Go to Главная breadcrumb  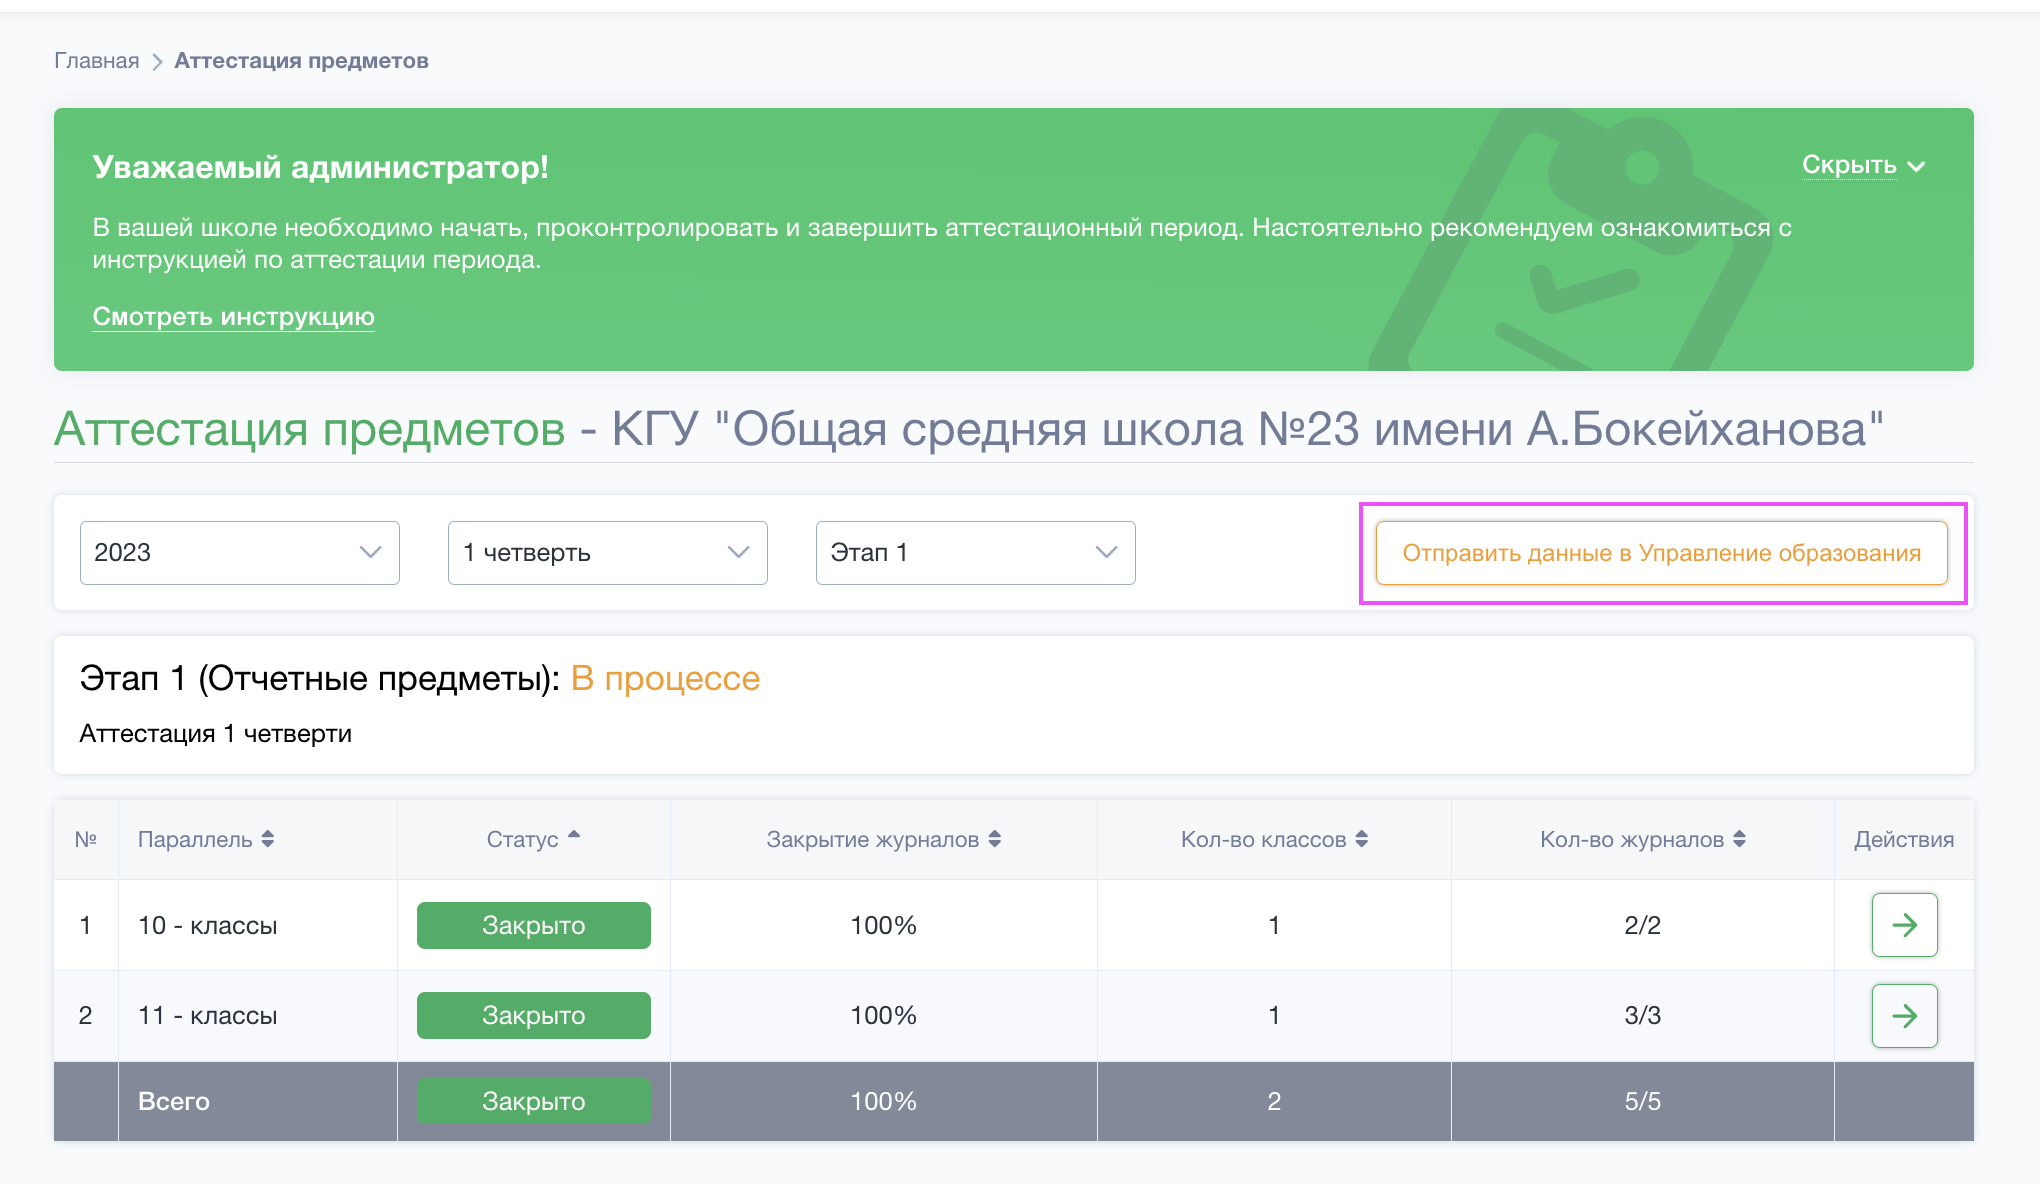coord(96,61)
